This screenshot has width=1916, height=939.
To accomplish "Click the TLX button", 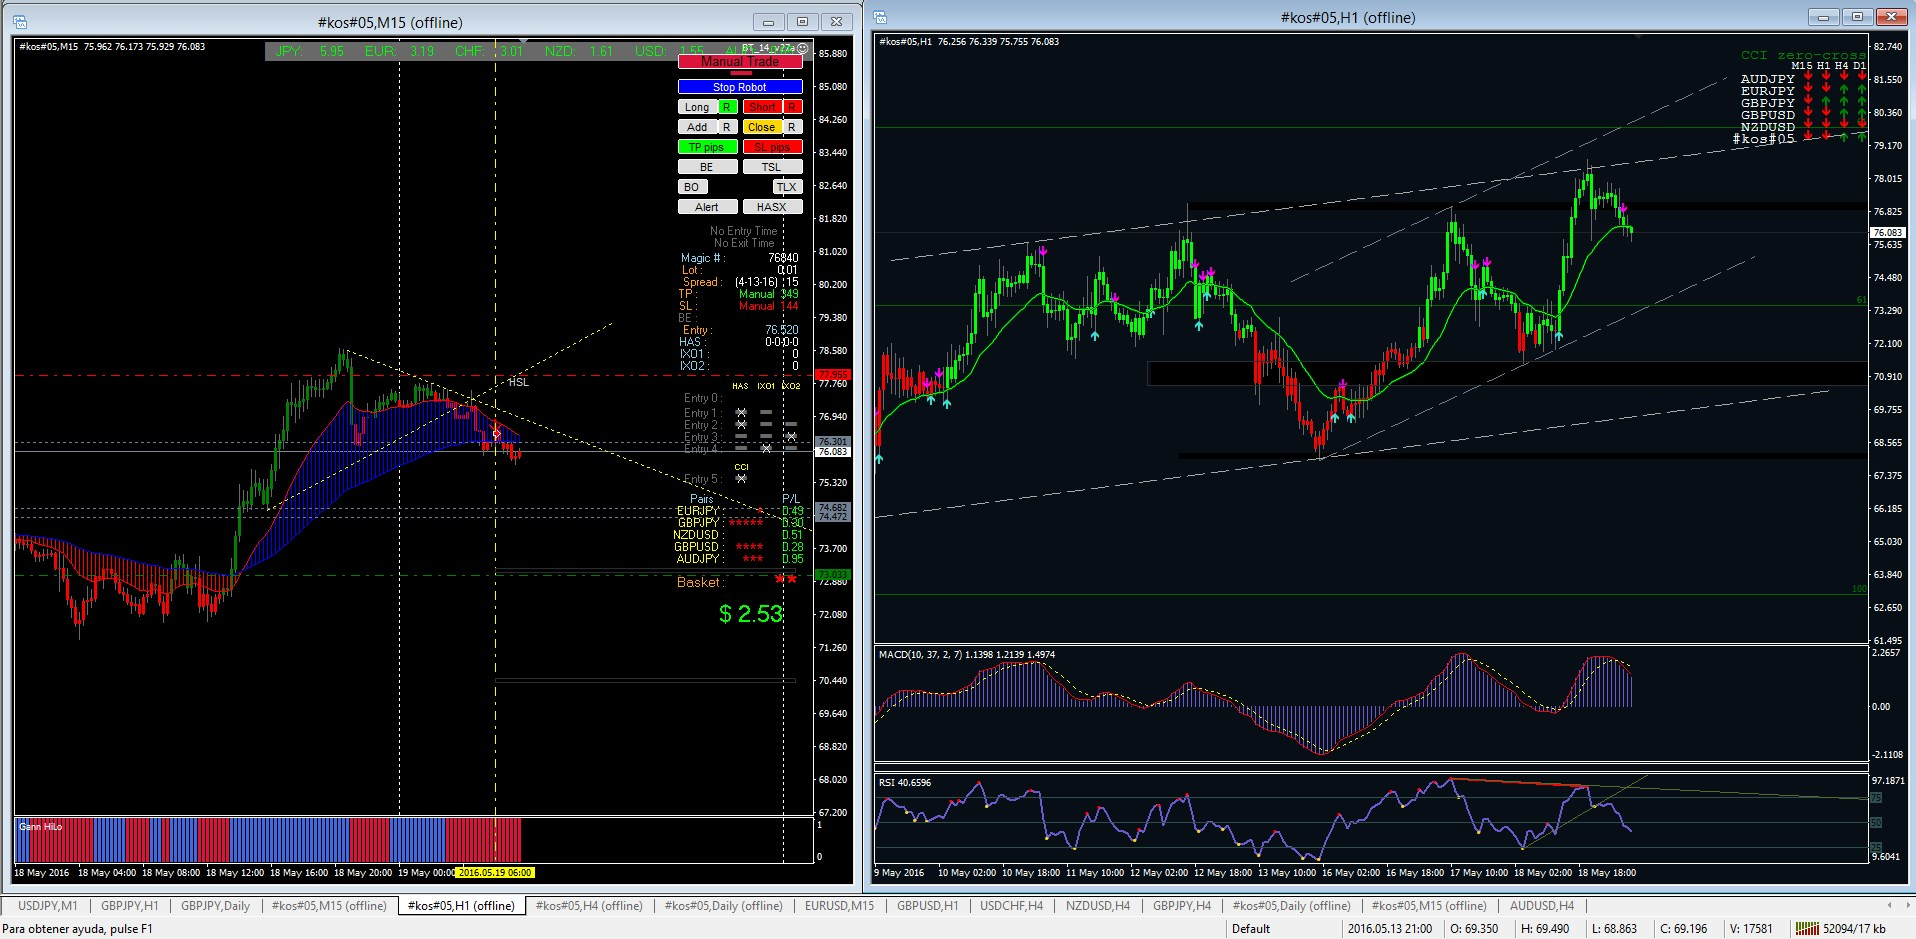I will 787,187.
